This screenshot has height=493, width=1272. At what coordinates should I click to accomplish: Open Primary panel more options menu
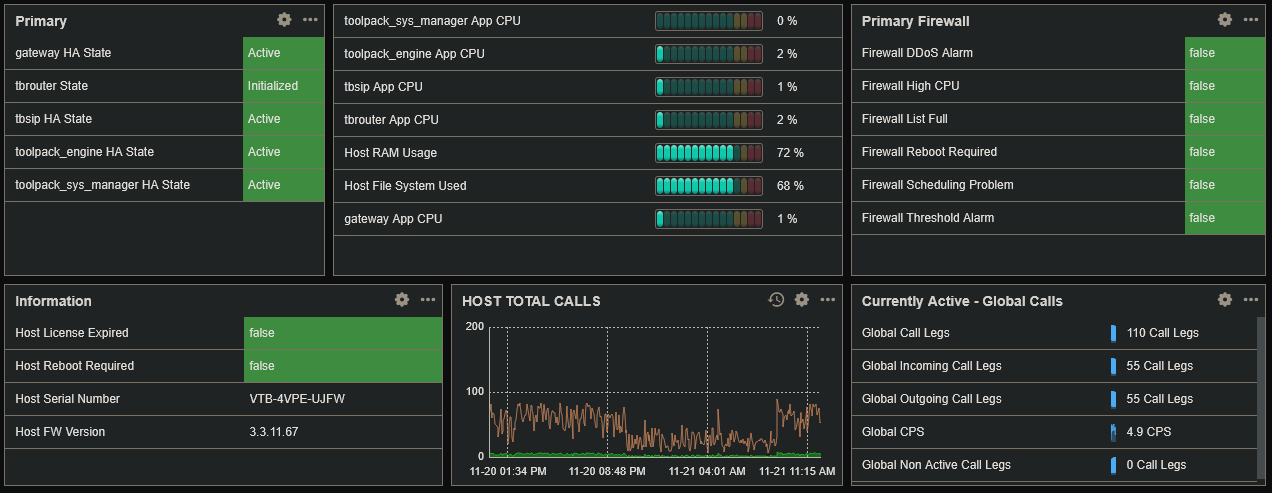pyautogui.click(x=310, y=20)
